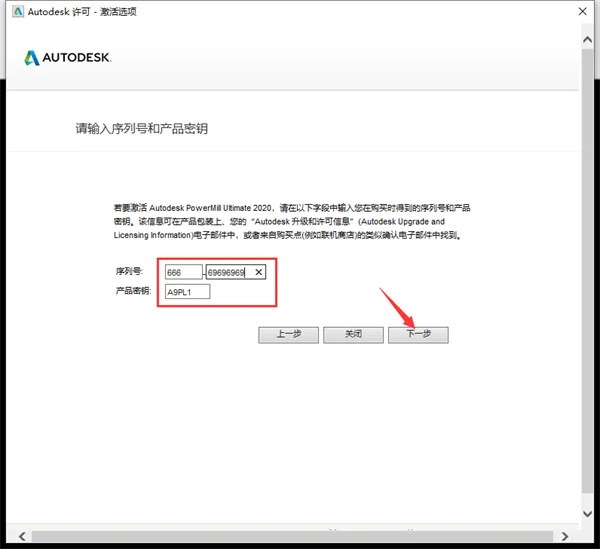Click horizontal scrollbar left arrow
Image resolution: width=600 pixels, height=549 pixels.
[22, 536]
